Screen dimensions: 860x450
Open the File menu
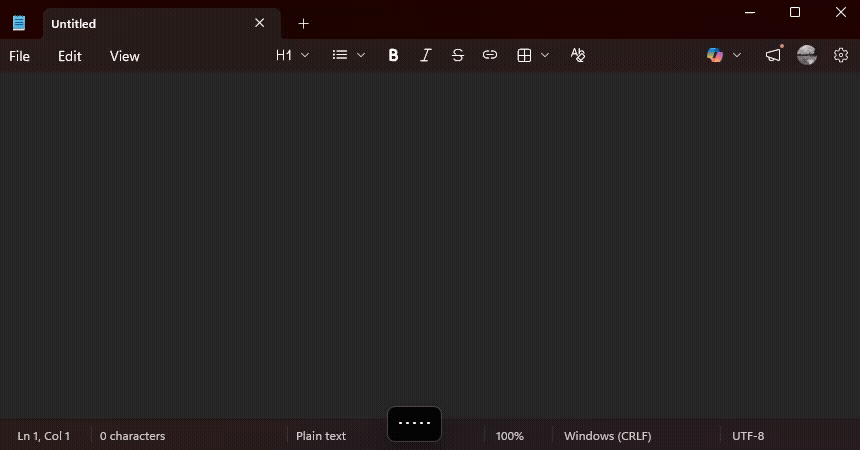[x=19, y=56]
